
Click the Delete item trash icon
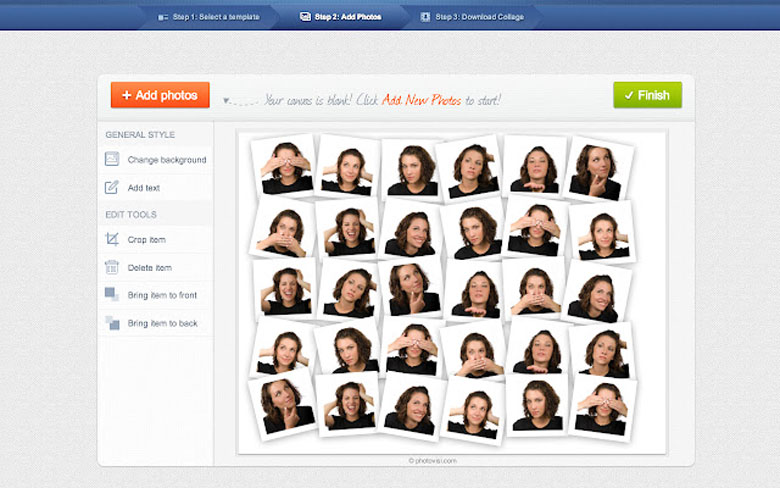[x=112, y=268]
